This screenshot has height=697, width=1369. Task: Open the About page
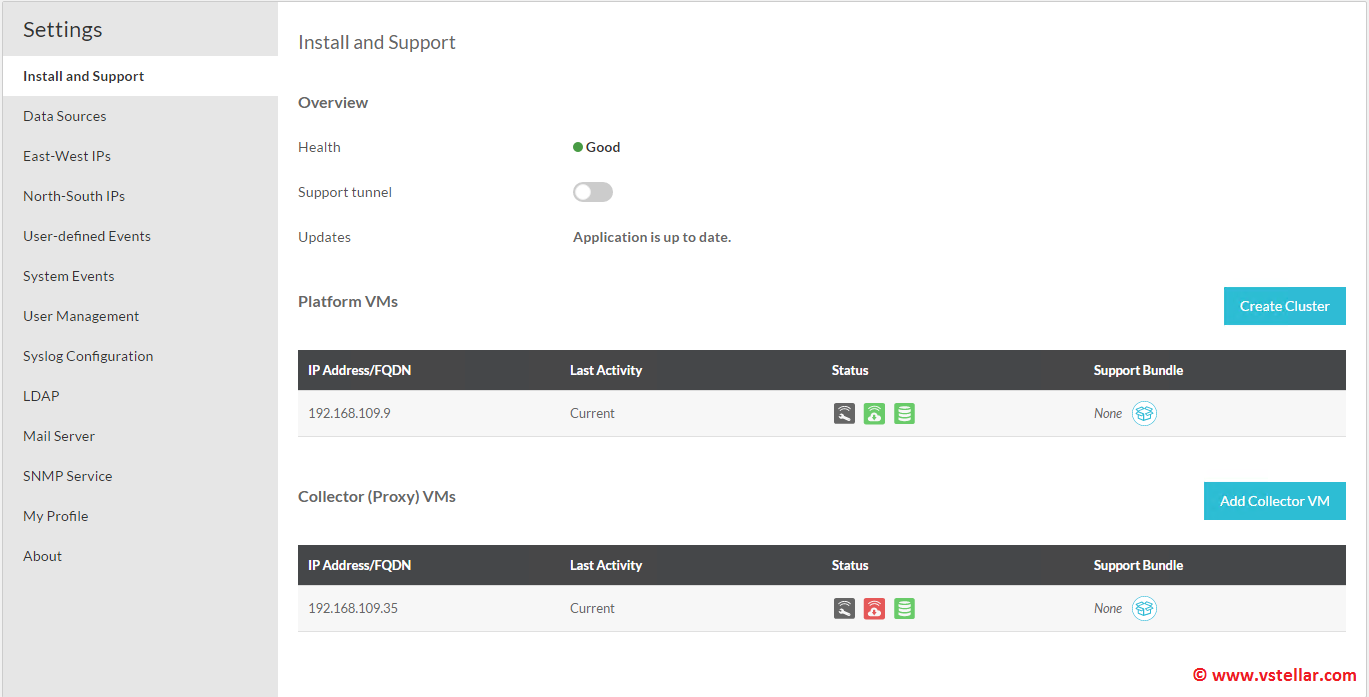pyautogui.click(x=43, y=556)
